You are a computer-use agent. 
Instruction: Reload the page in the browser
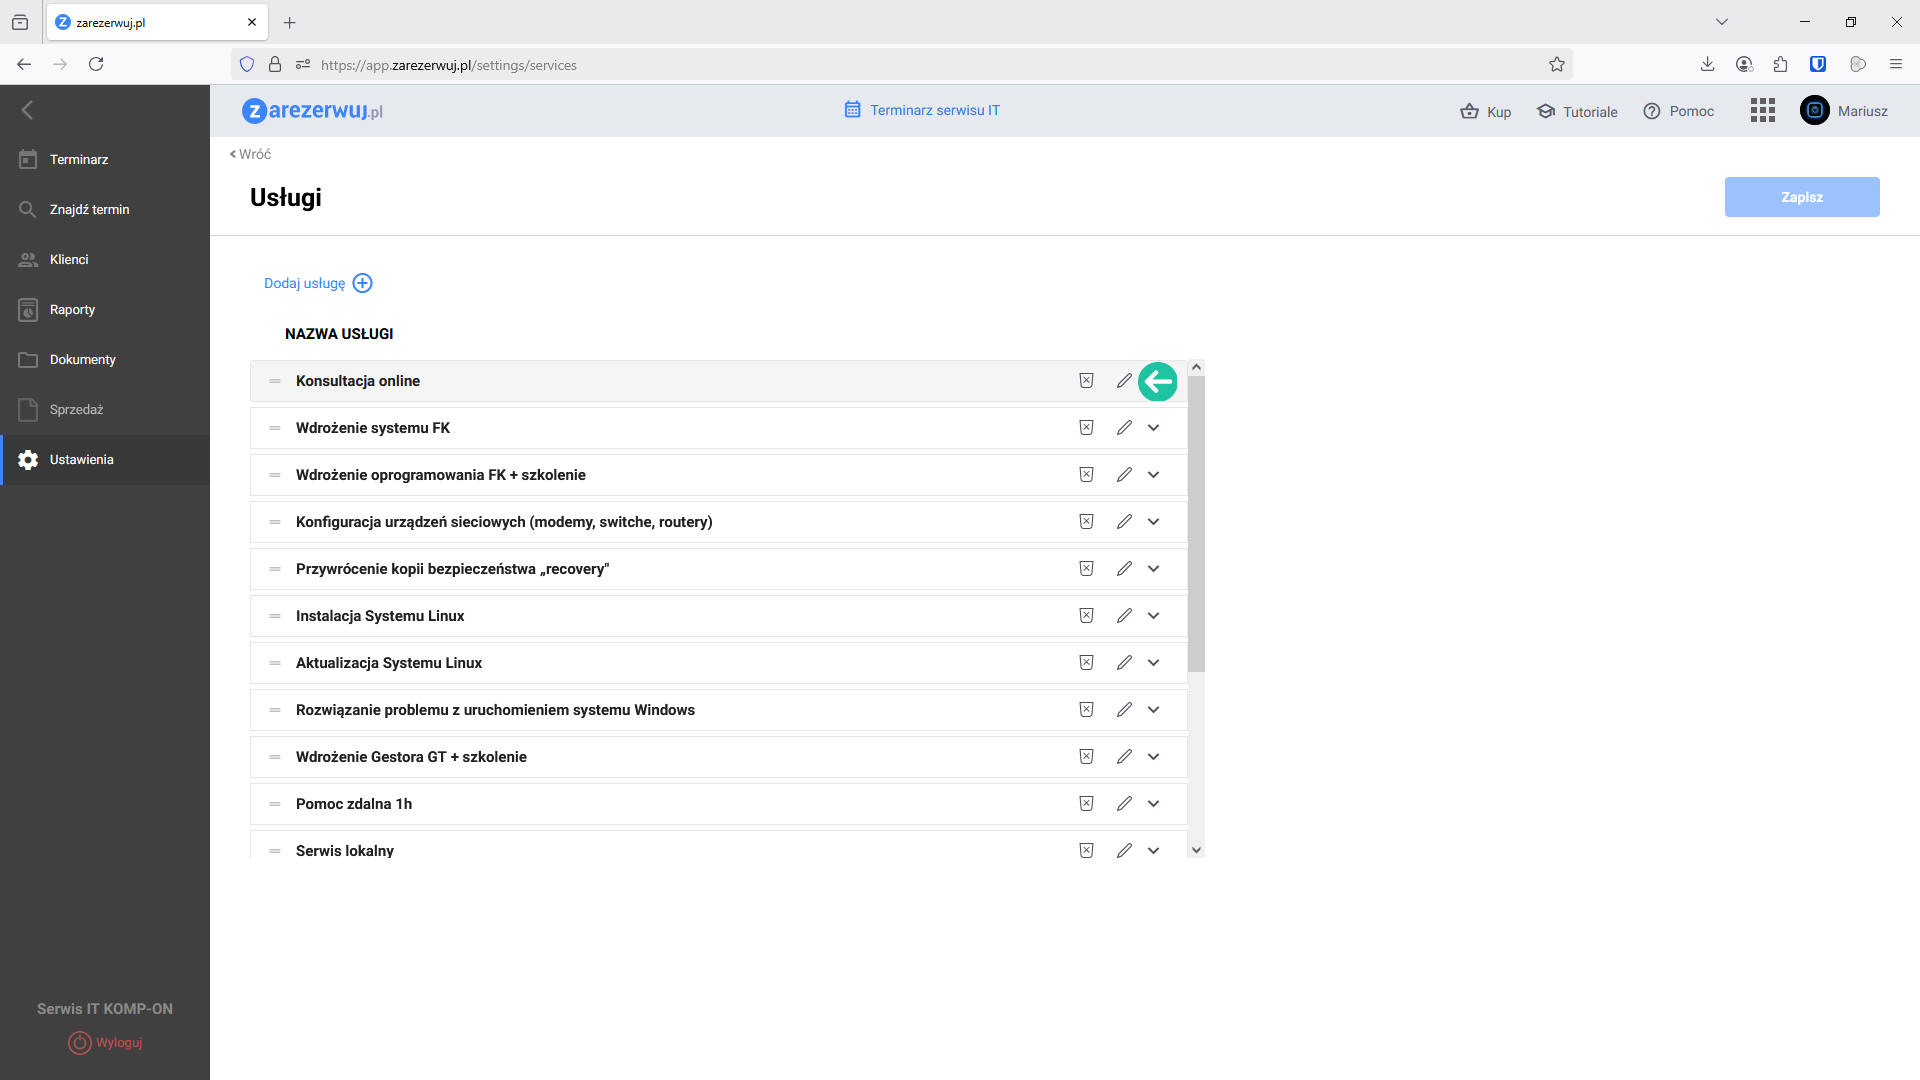point(96,64)
